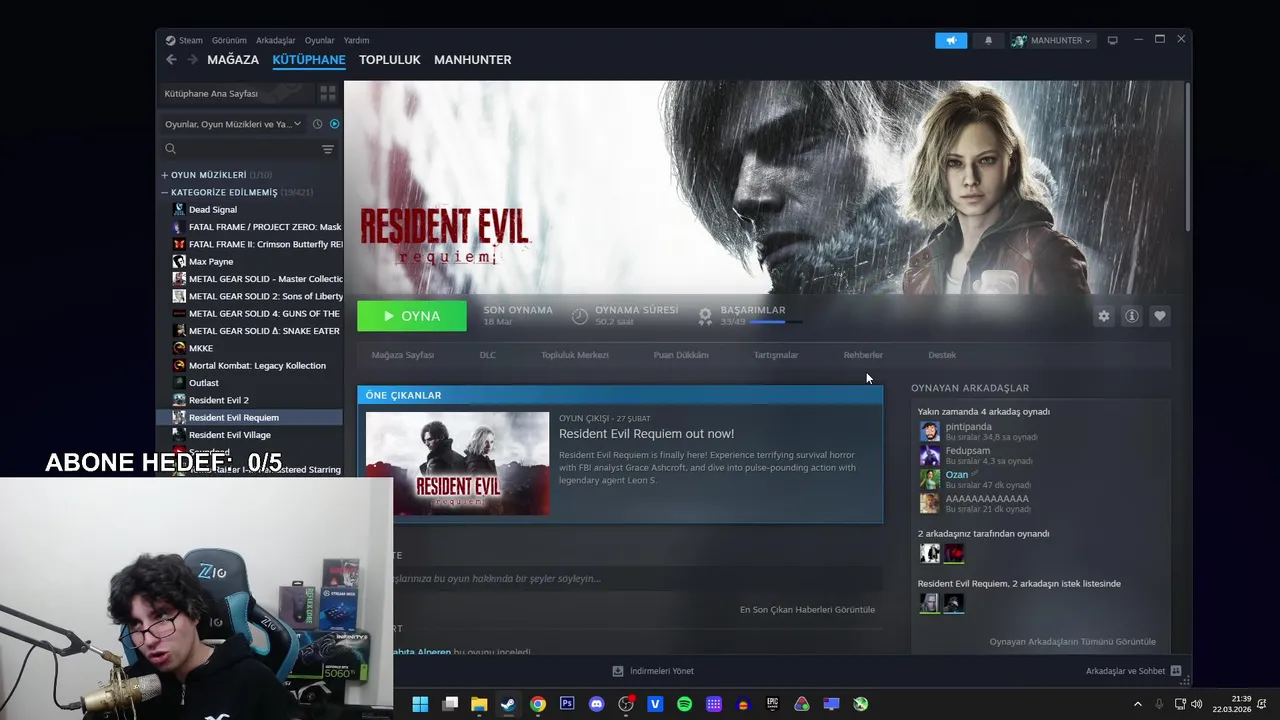Open Destek link
This screenshot has width=1280, height=720.
click(942, 355)
